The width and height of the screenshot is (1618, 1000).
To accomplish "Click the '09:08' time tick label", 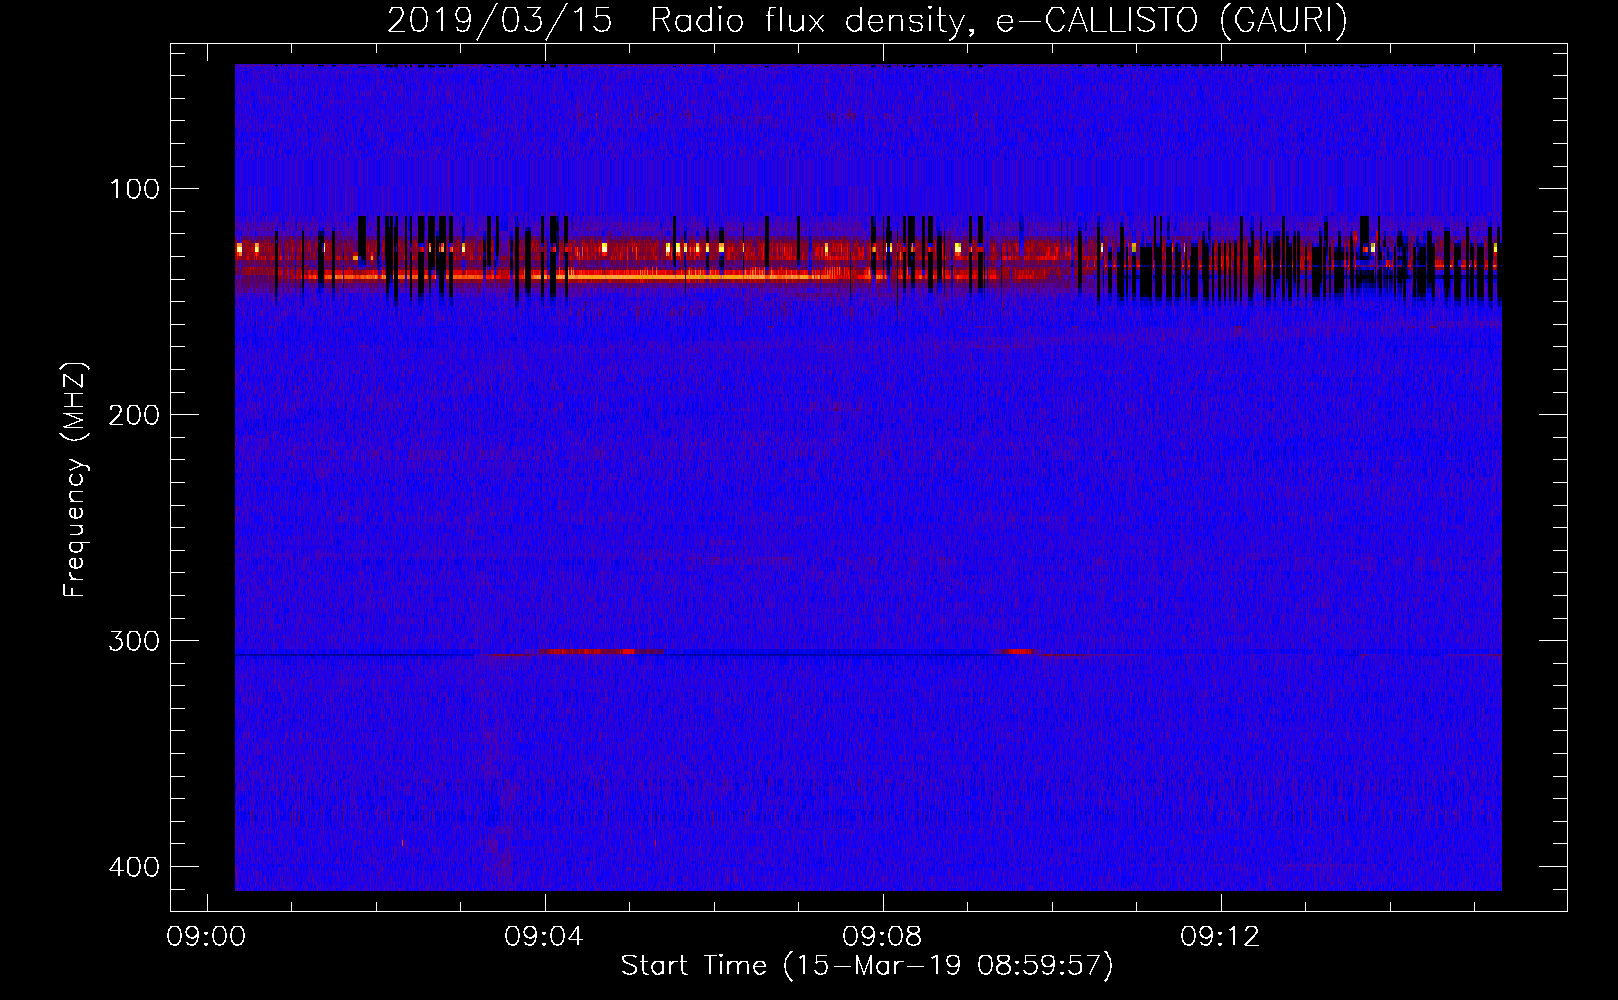I will point(882,937).
